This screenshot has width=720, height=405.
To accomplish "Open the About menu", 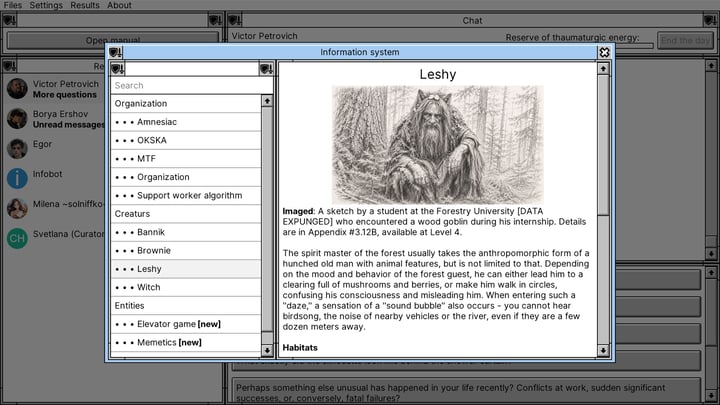I will pyautogui.click(x=119, y=5).
